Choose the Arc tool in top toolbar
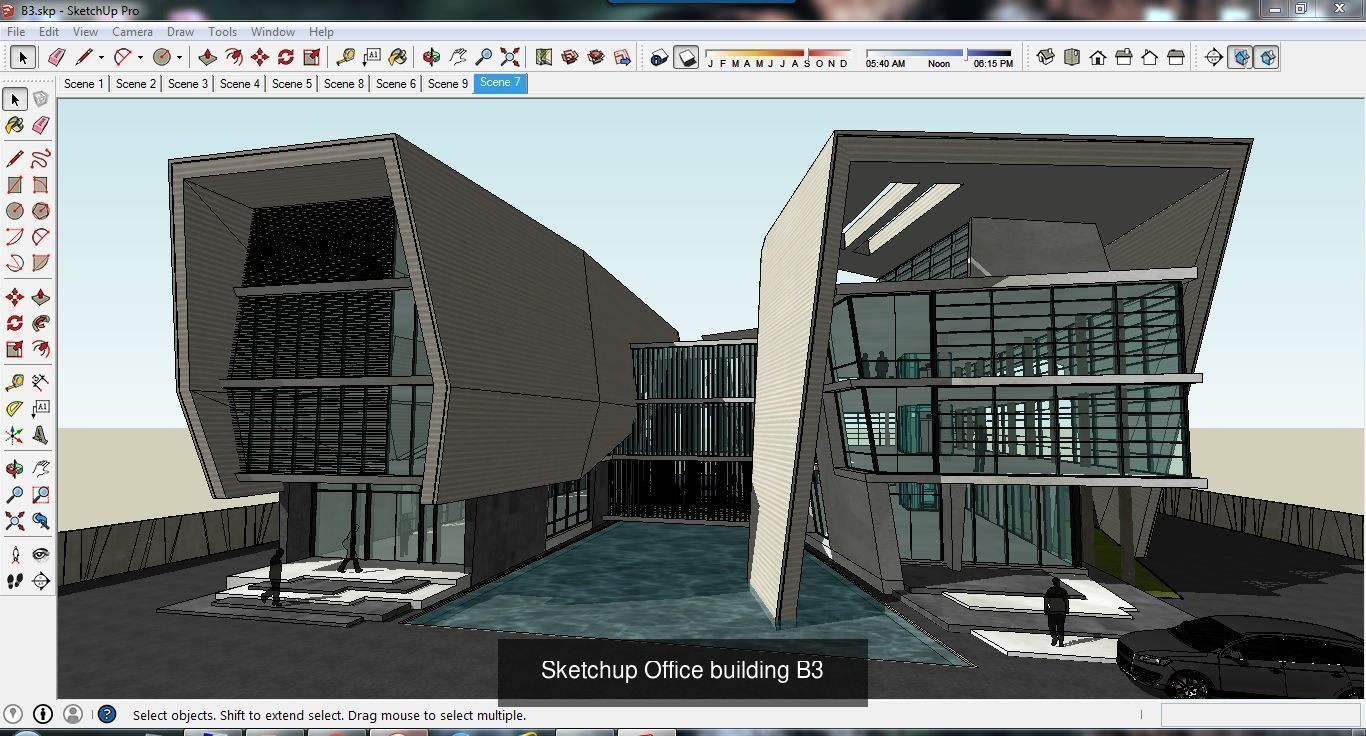 click(123, 57)
